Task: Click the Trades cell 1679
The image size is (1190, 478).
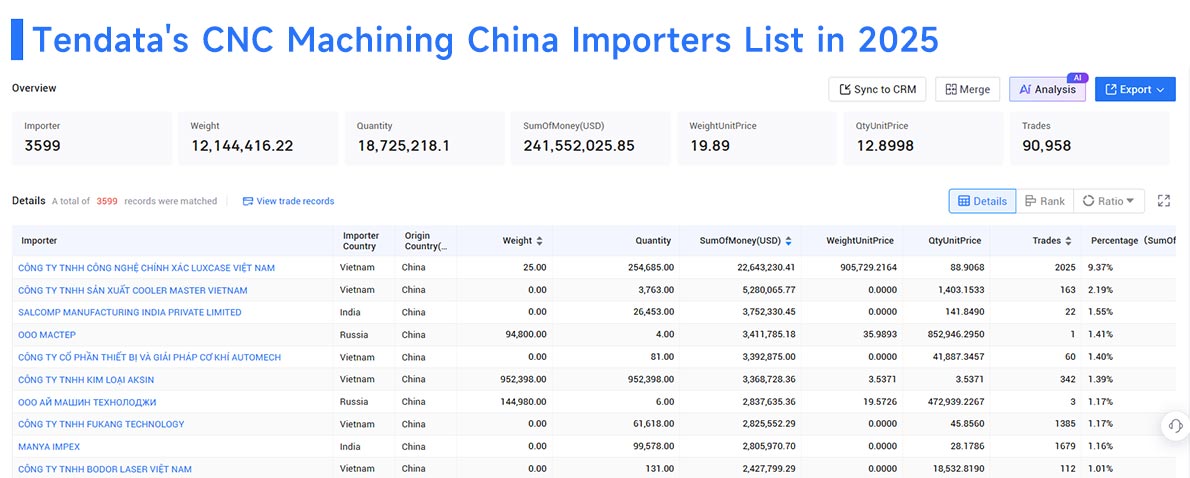Action: [1064, 446]
